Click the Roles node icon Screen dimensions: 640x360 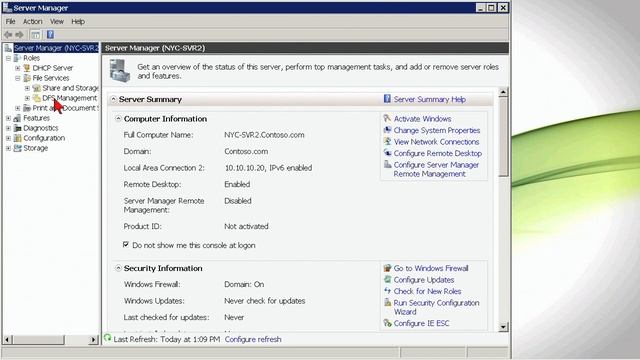pyautogui.click(x=18, y=58)
